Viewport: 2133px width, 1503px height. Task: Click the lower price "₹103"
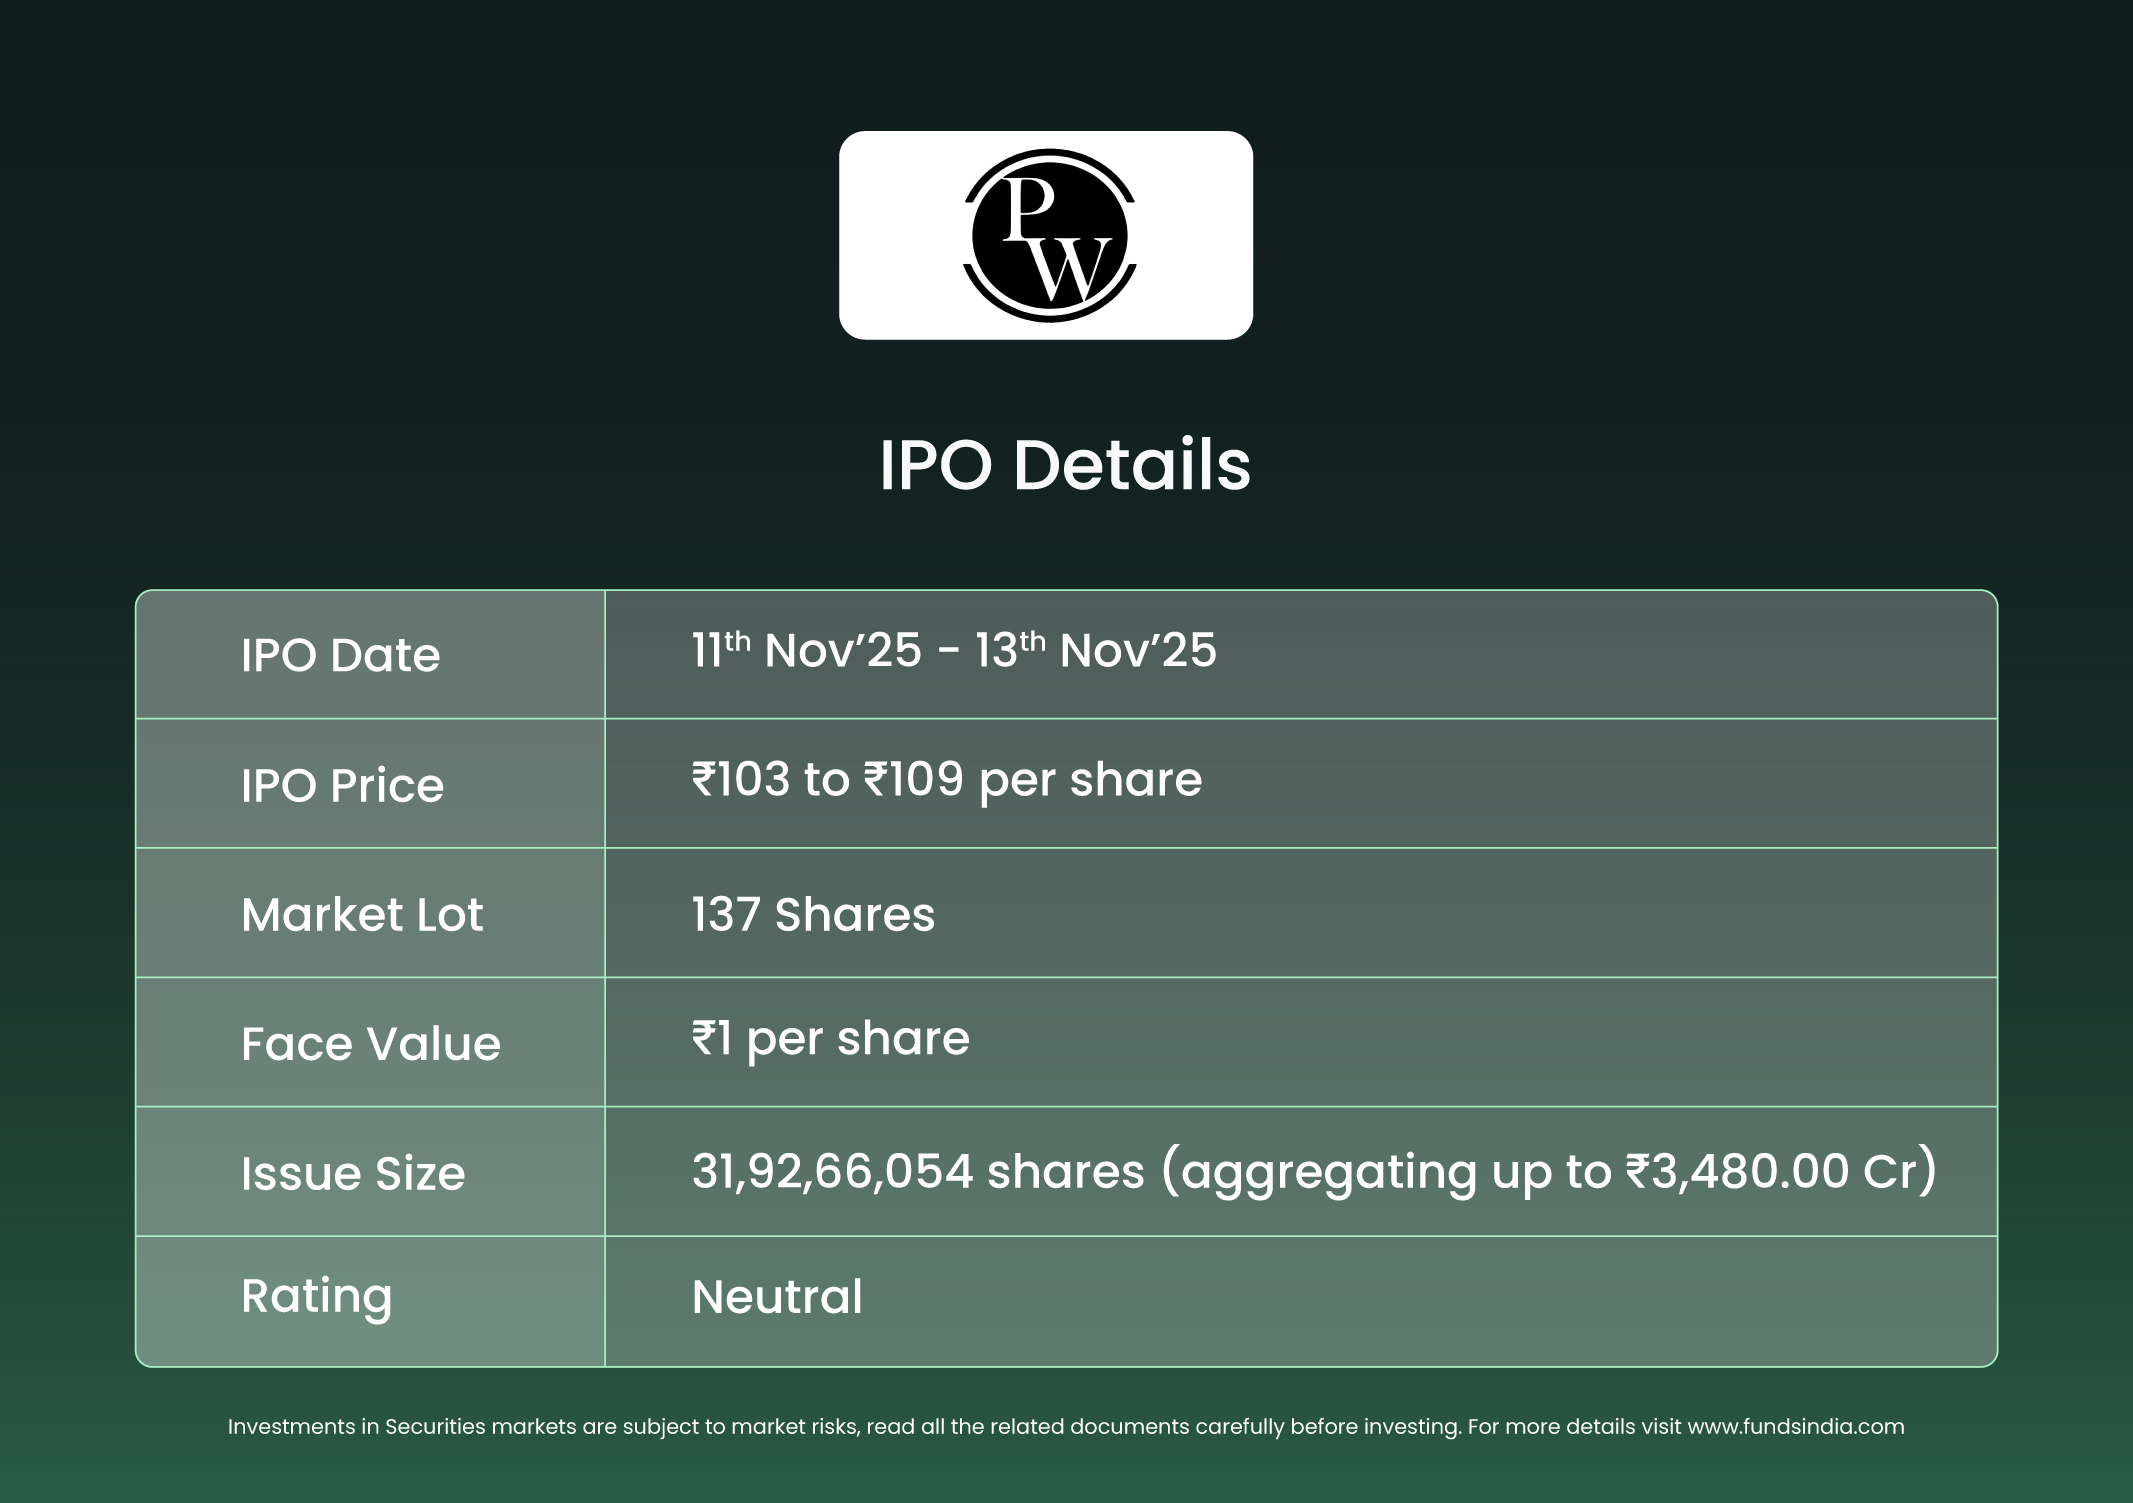tap(740, 779)
